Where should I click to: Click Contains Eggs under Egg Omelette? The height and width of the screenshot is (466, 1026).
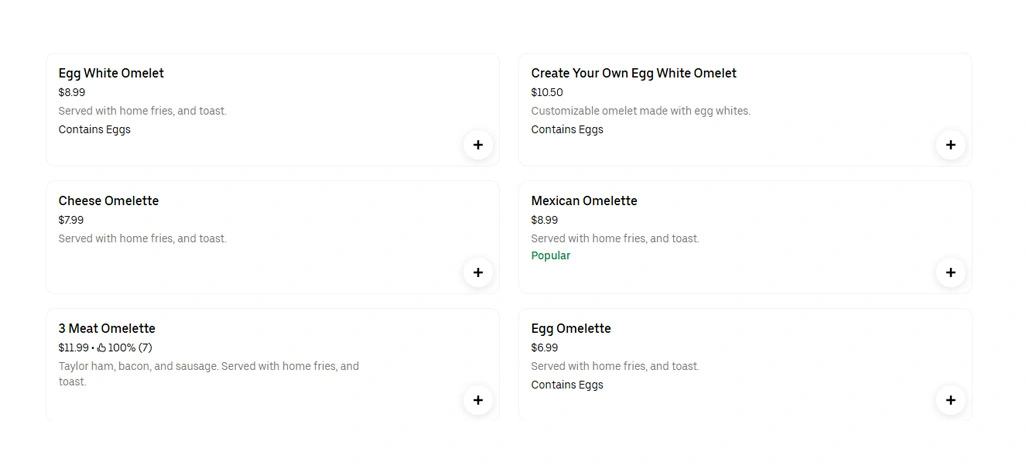(x=567, y=385)
